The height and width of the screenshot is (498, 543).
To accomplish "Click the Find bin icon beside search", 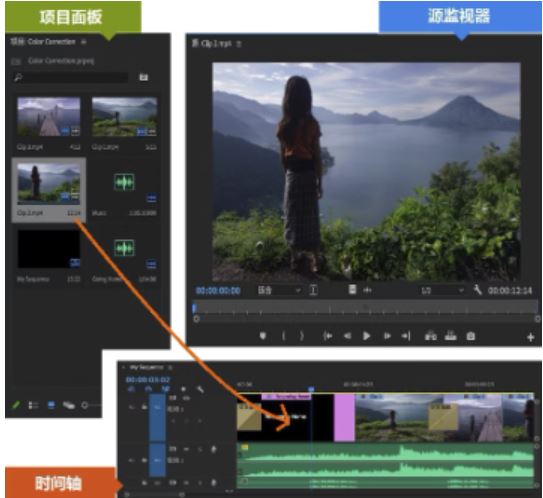I will click(x=143, y=77).
